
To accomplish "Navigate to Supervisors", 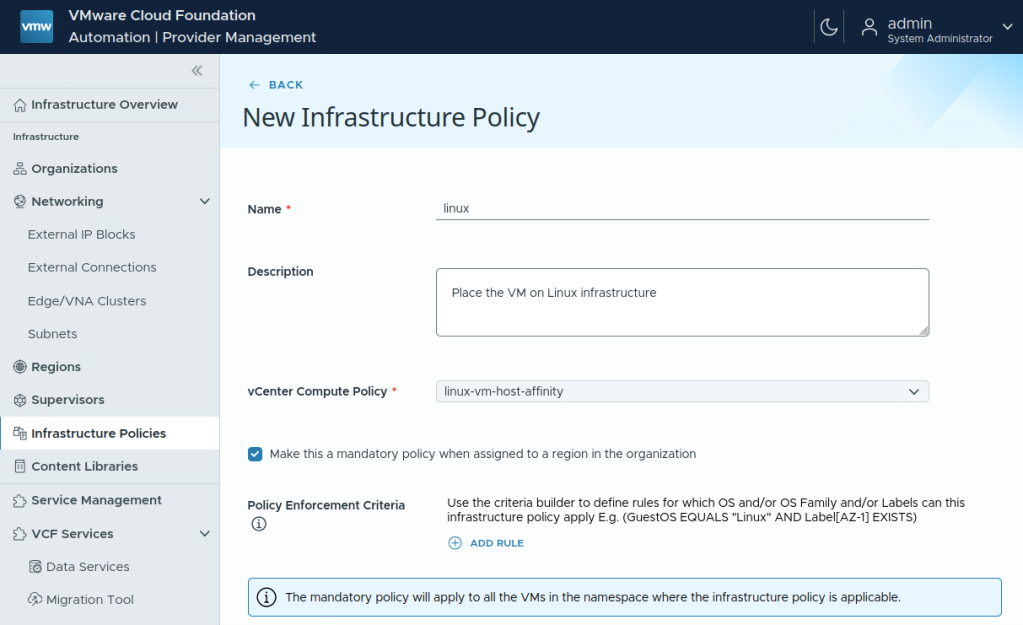I will [68, 400].
